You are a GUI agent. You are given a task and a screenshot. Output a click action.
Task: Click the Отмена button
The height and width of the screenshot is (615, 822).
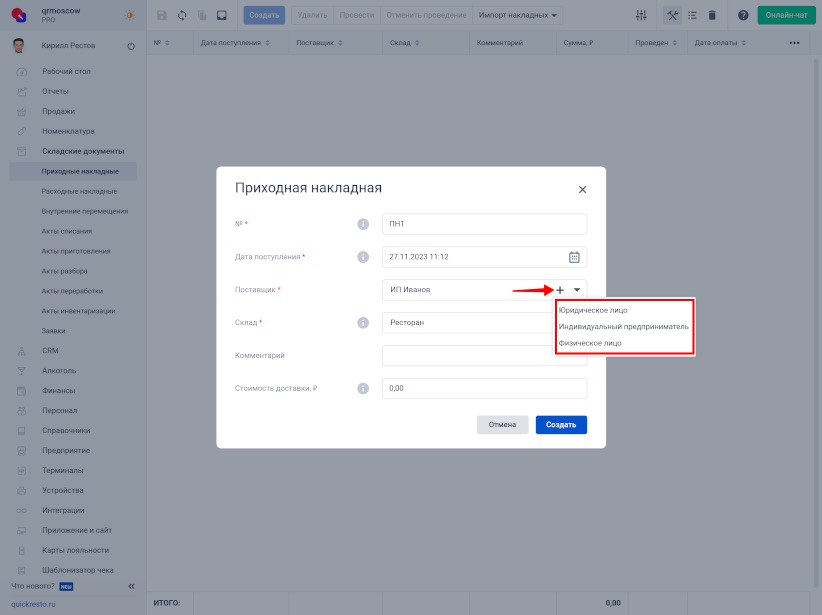point(502,425)
